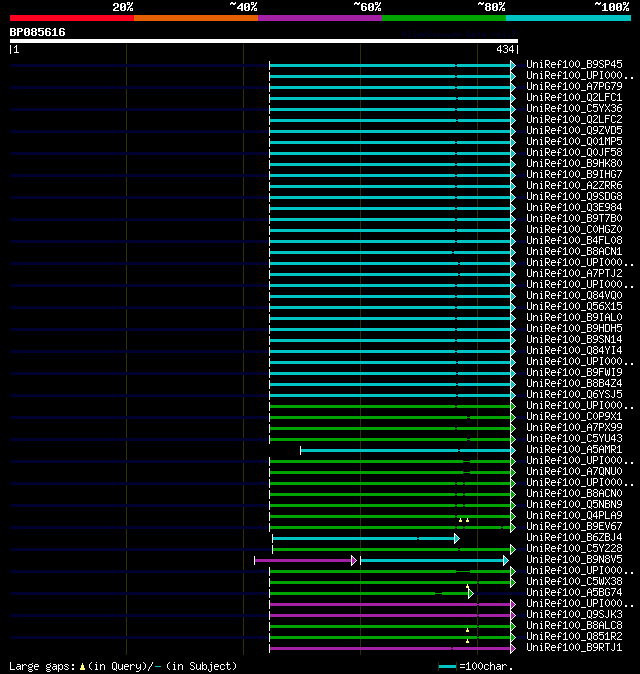Viewport: 640px width, 674px height.
Task: Select the UniRef100_Q9ZVD5 label
Action: coord(574,131)
